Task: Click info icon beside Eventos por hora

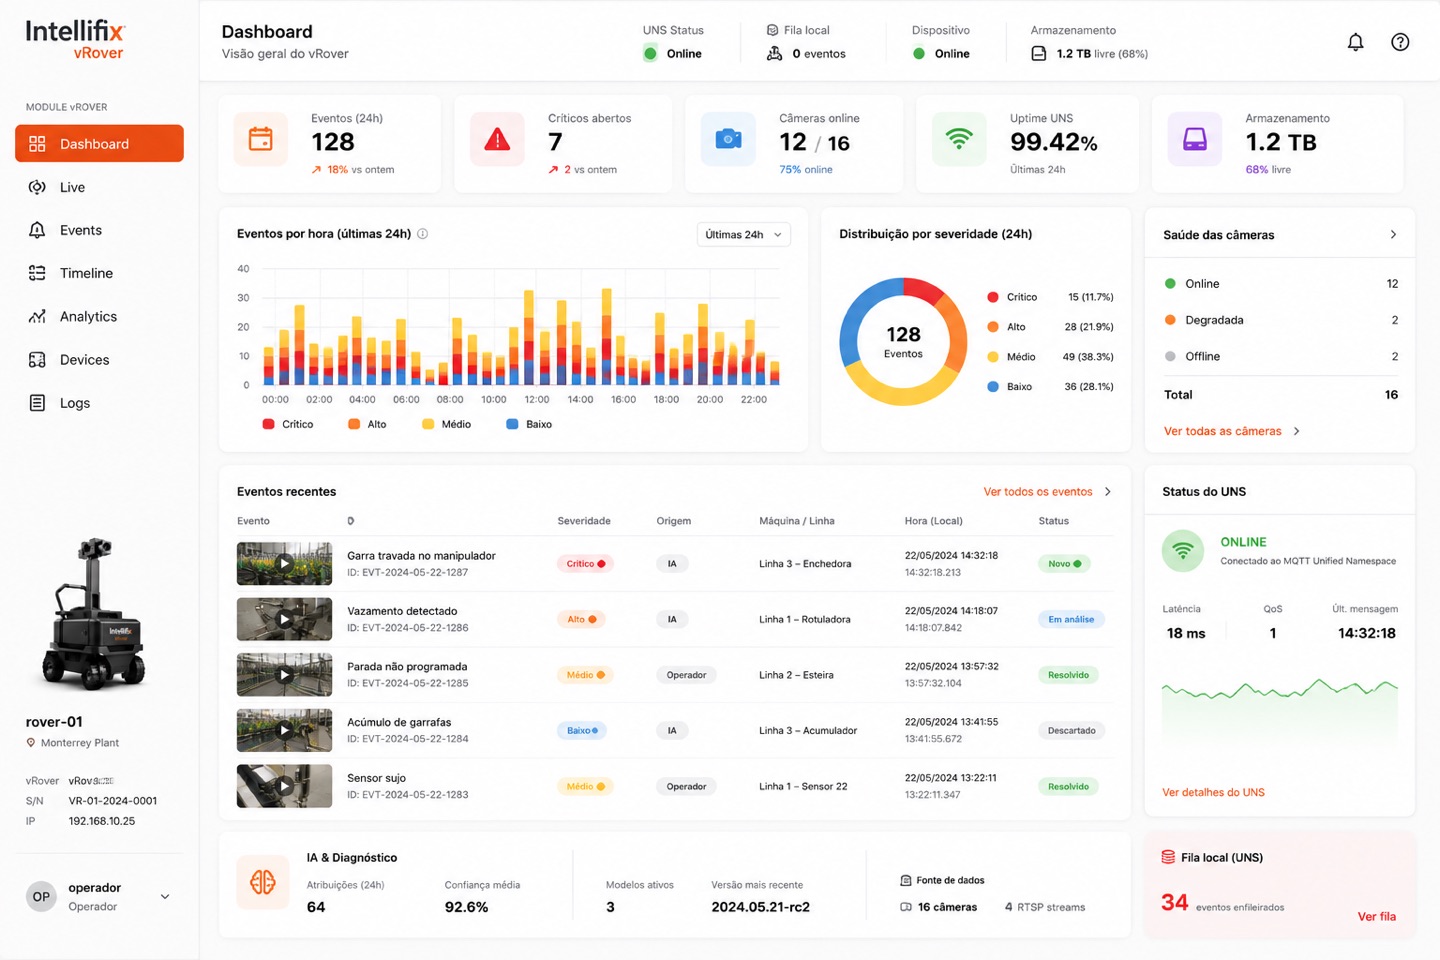Action: pyautogui.click(x=423, y=234)
